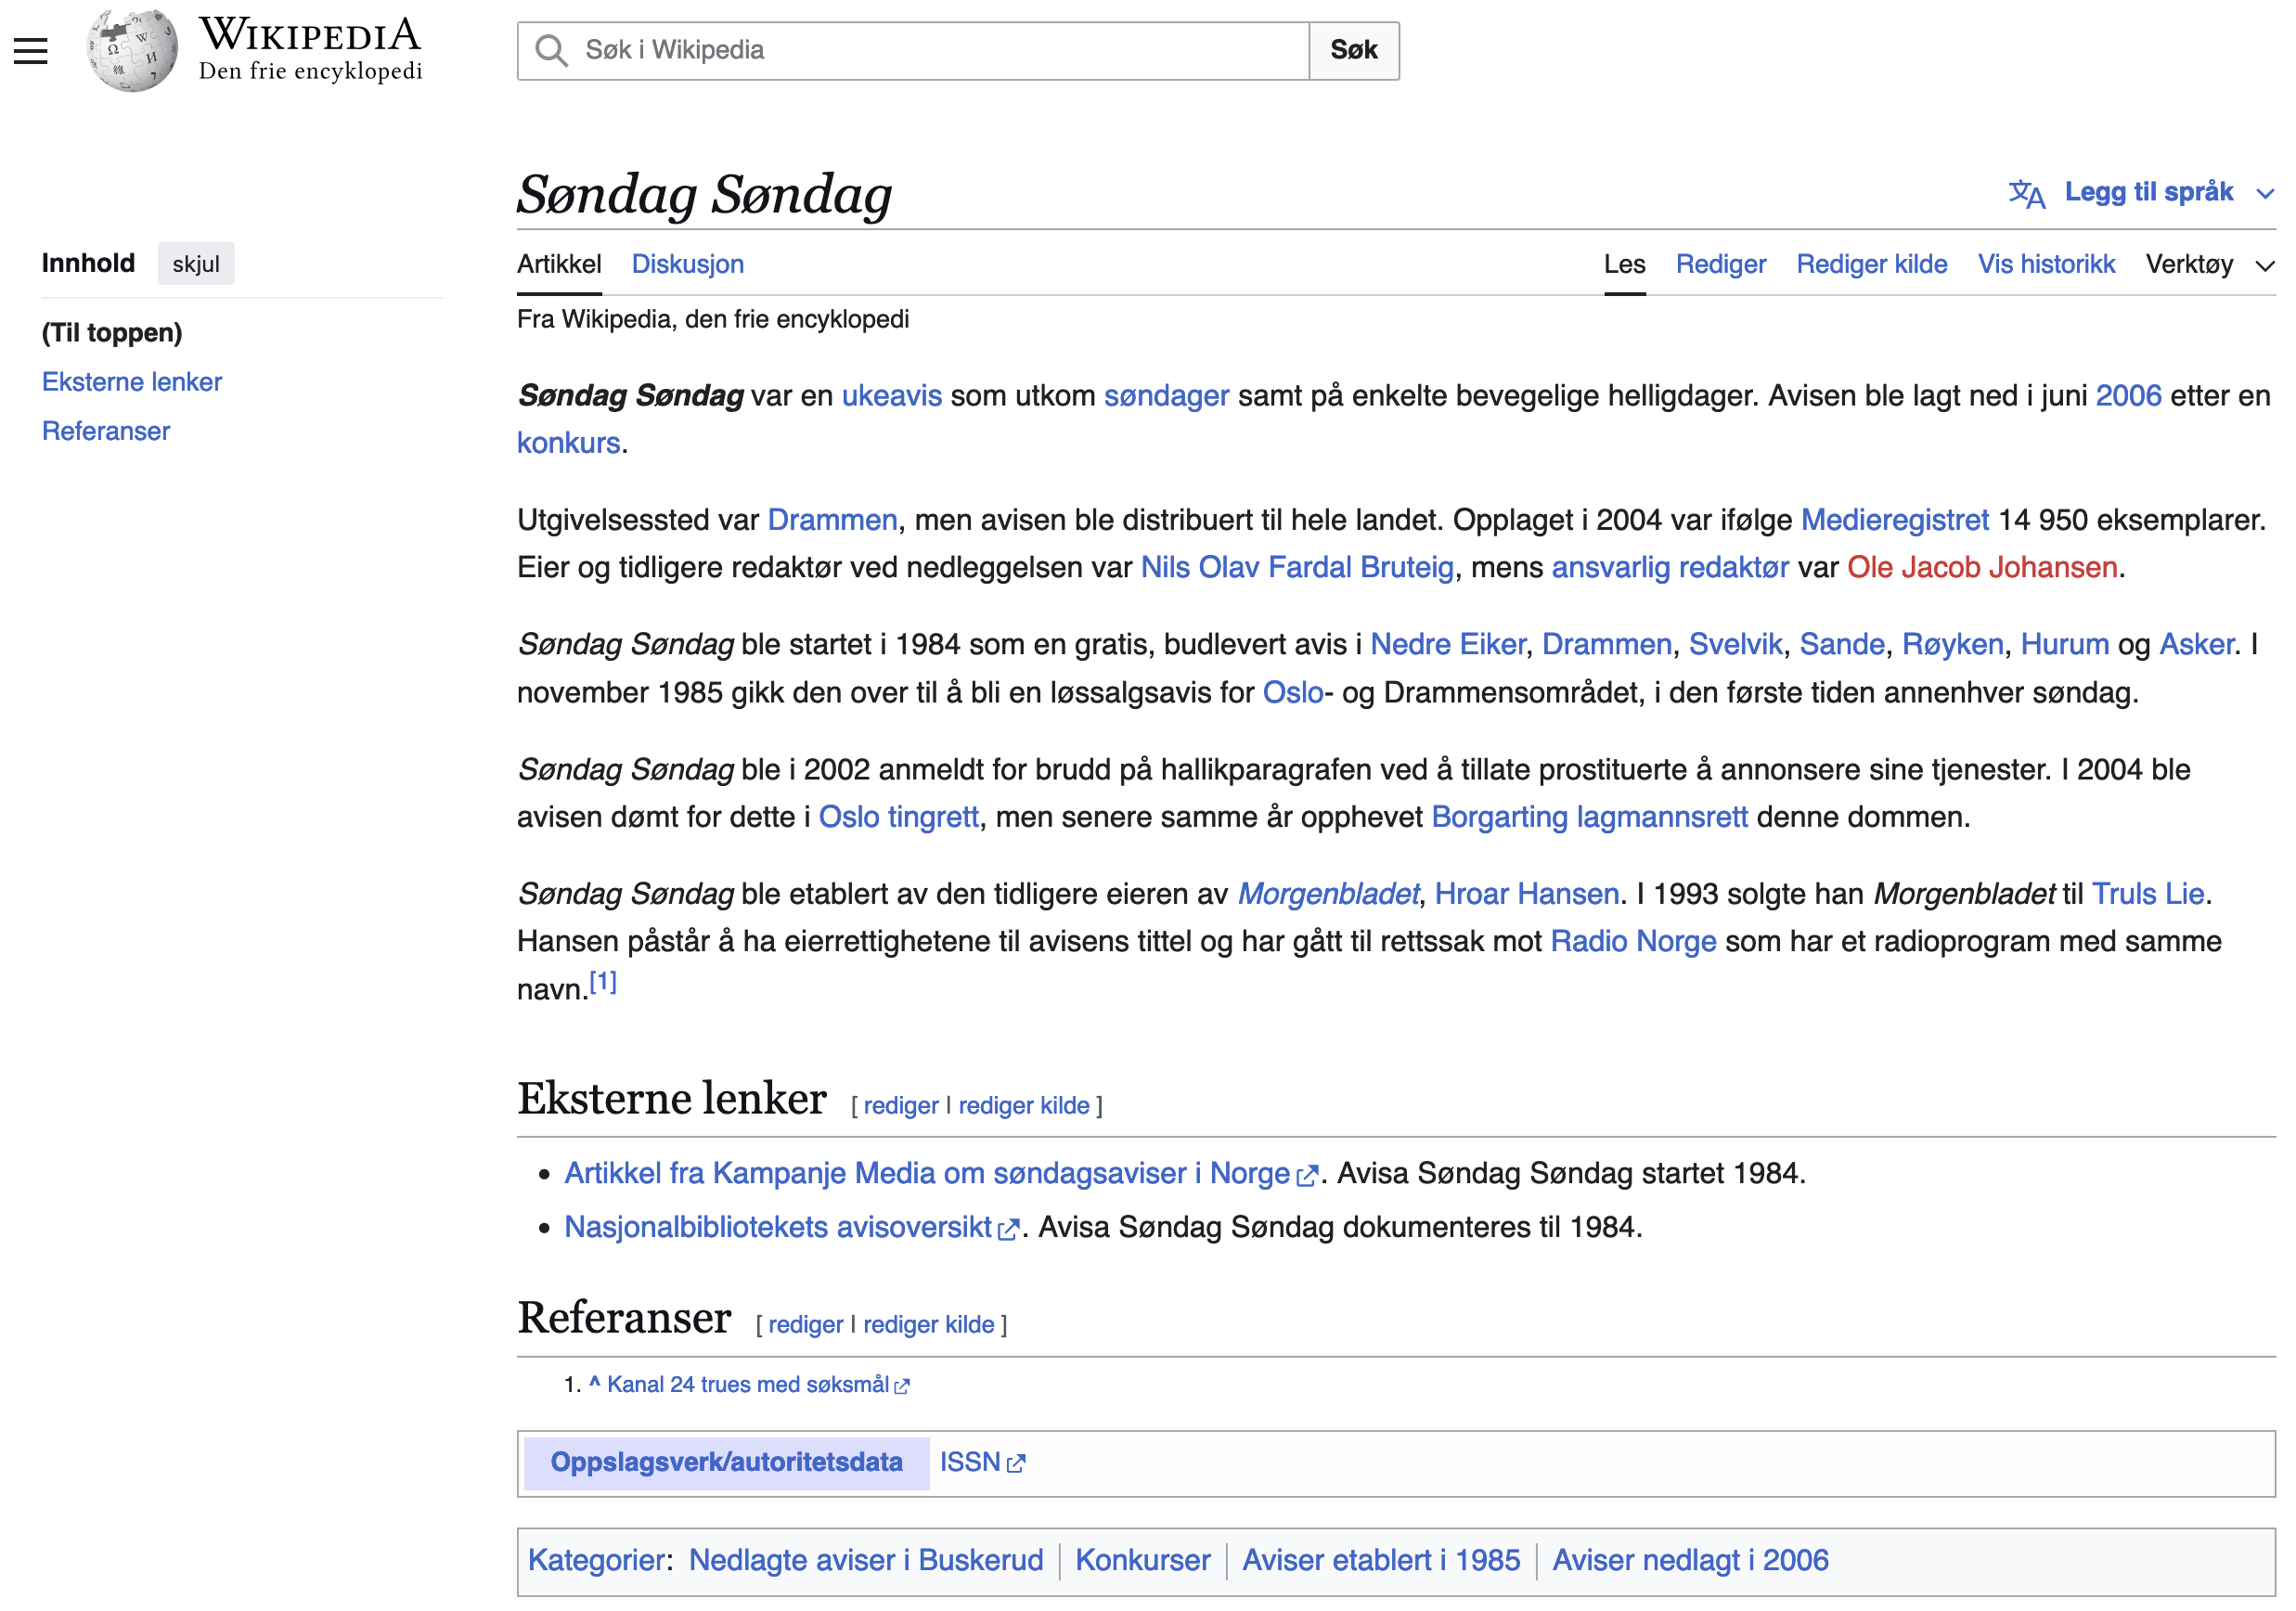Open the Rediger tab
Screen dimensions: 2296x1611
coord(1721,264)
